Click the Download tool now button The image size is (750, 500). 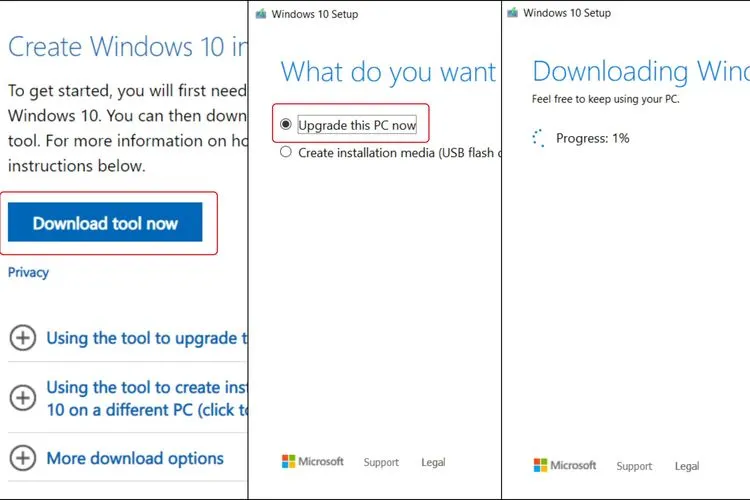105,223
